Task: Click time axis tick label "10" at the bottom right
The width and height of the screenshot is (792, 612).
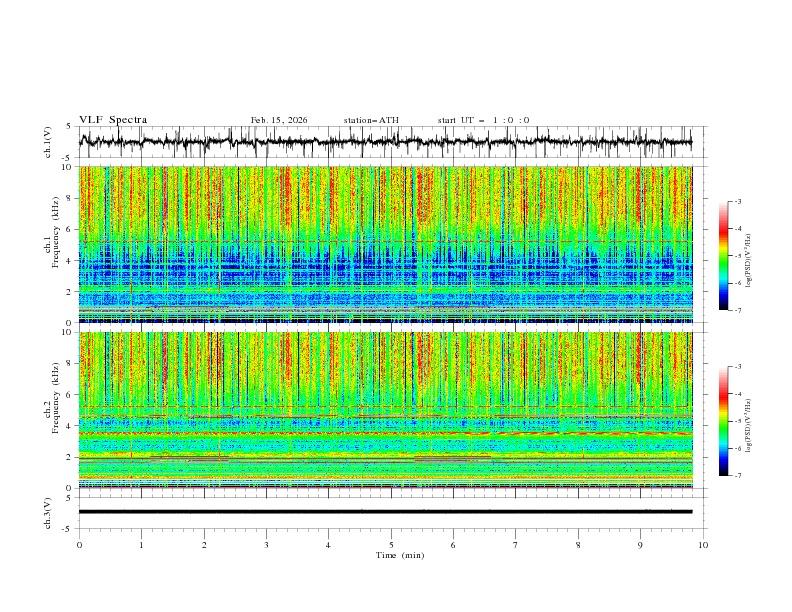Action: pyautogui.click(x=703, y=545)
